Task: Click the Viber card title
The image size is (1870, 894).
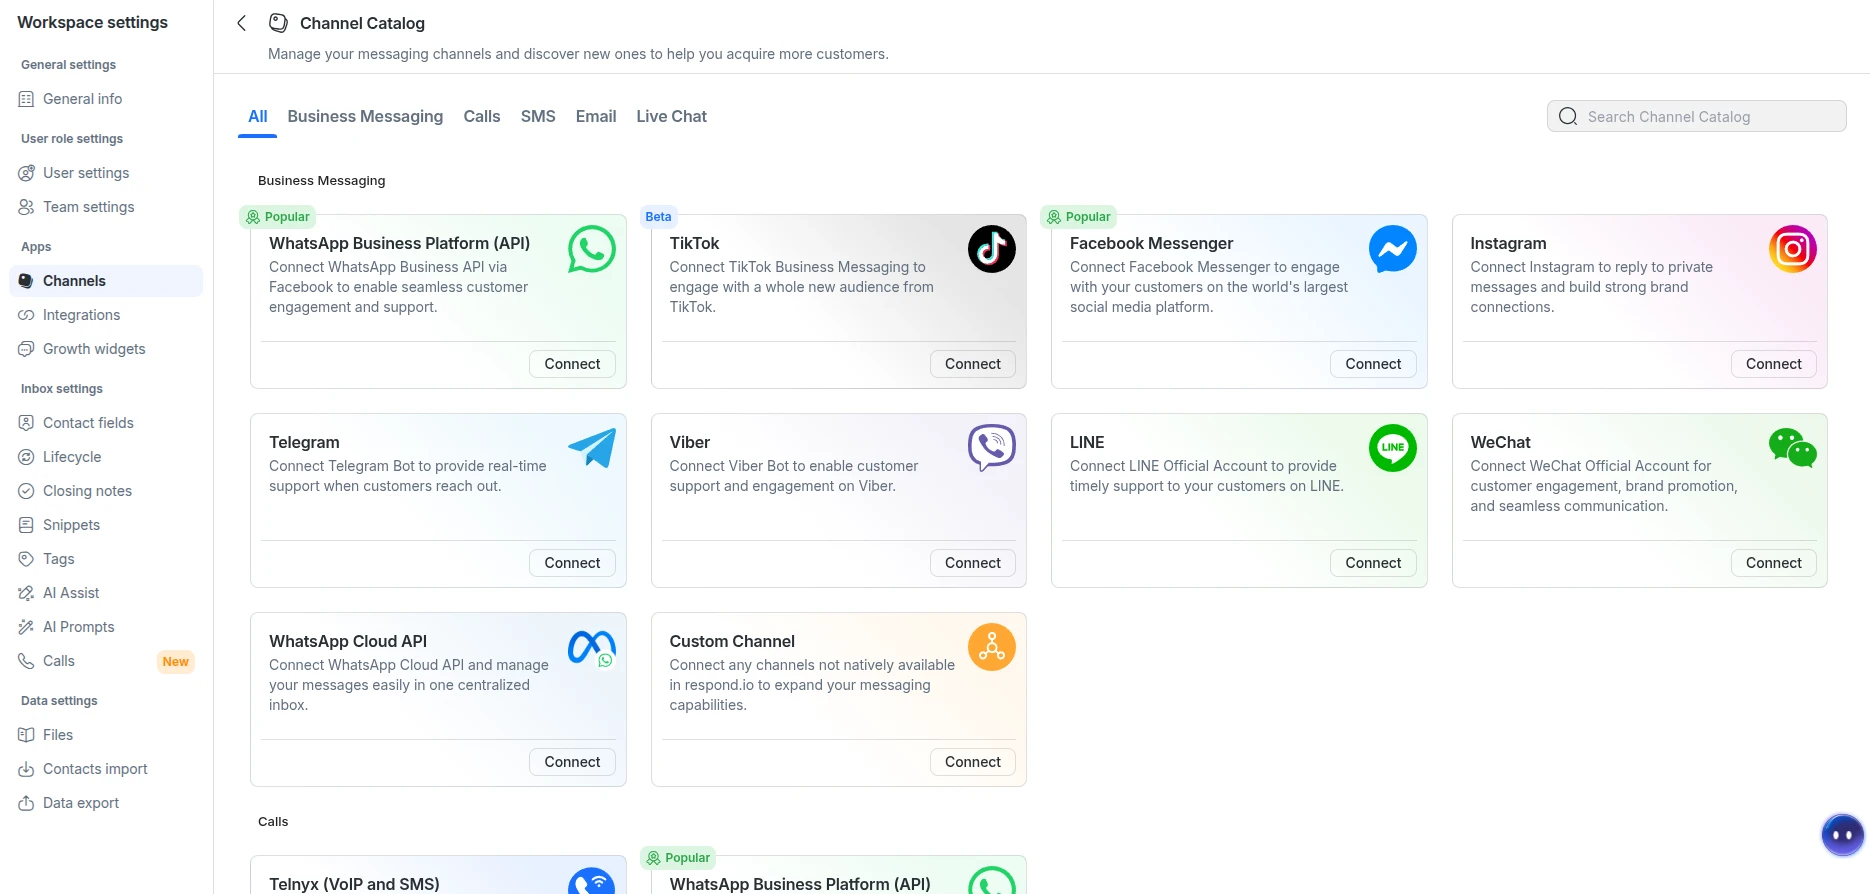Action: coord(690,442)
